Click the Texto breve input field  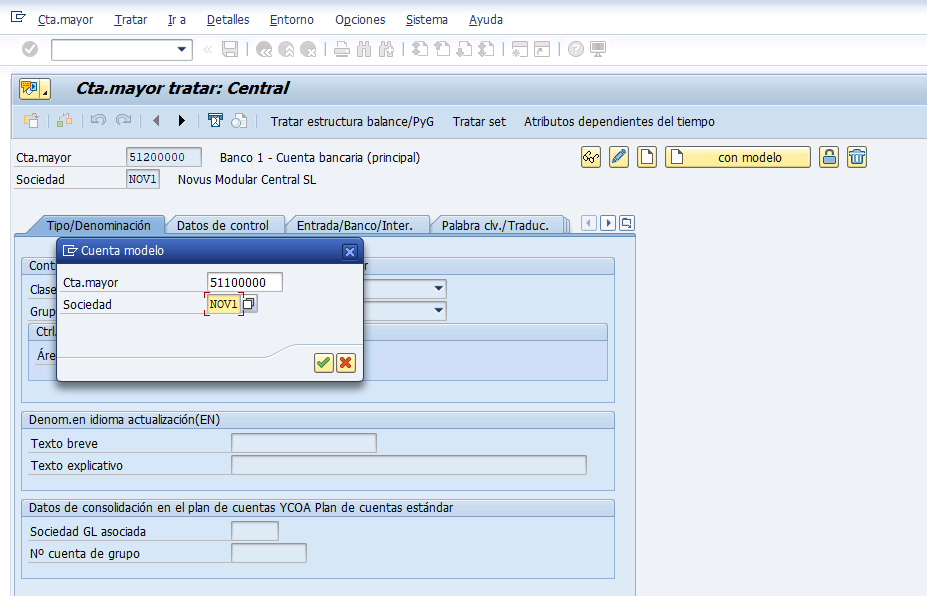point(304,443)
